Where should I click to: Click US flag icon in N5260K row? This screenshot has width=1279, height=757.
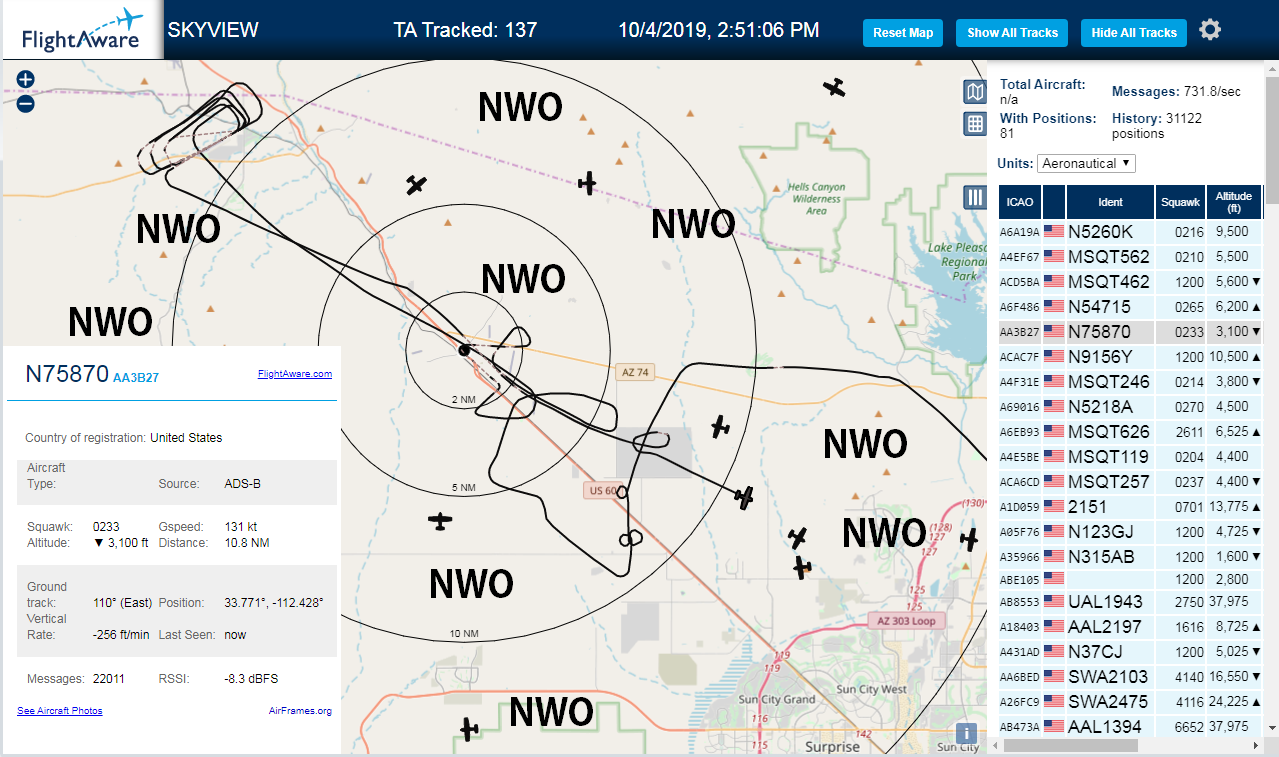pyautogui.click(x=1054, y=231)
